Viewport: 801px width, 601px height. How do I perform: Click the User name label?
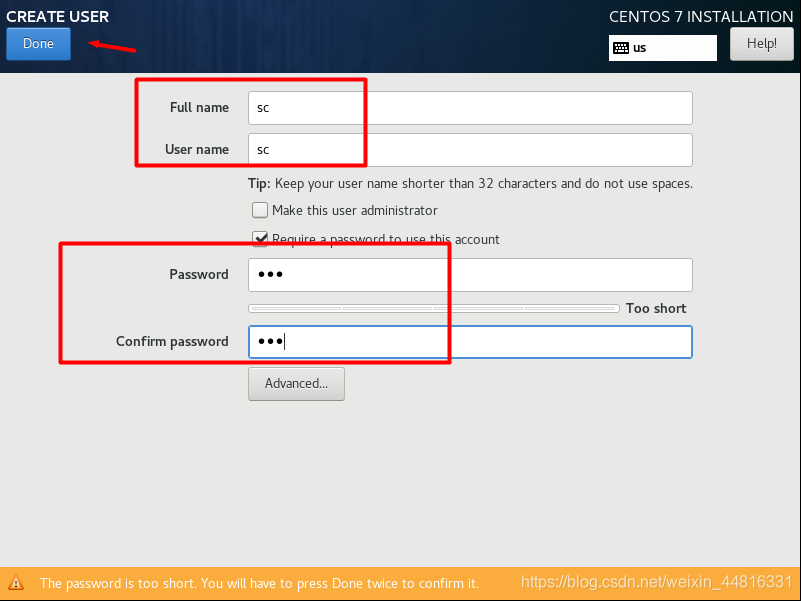tap(197, 150)
